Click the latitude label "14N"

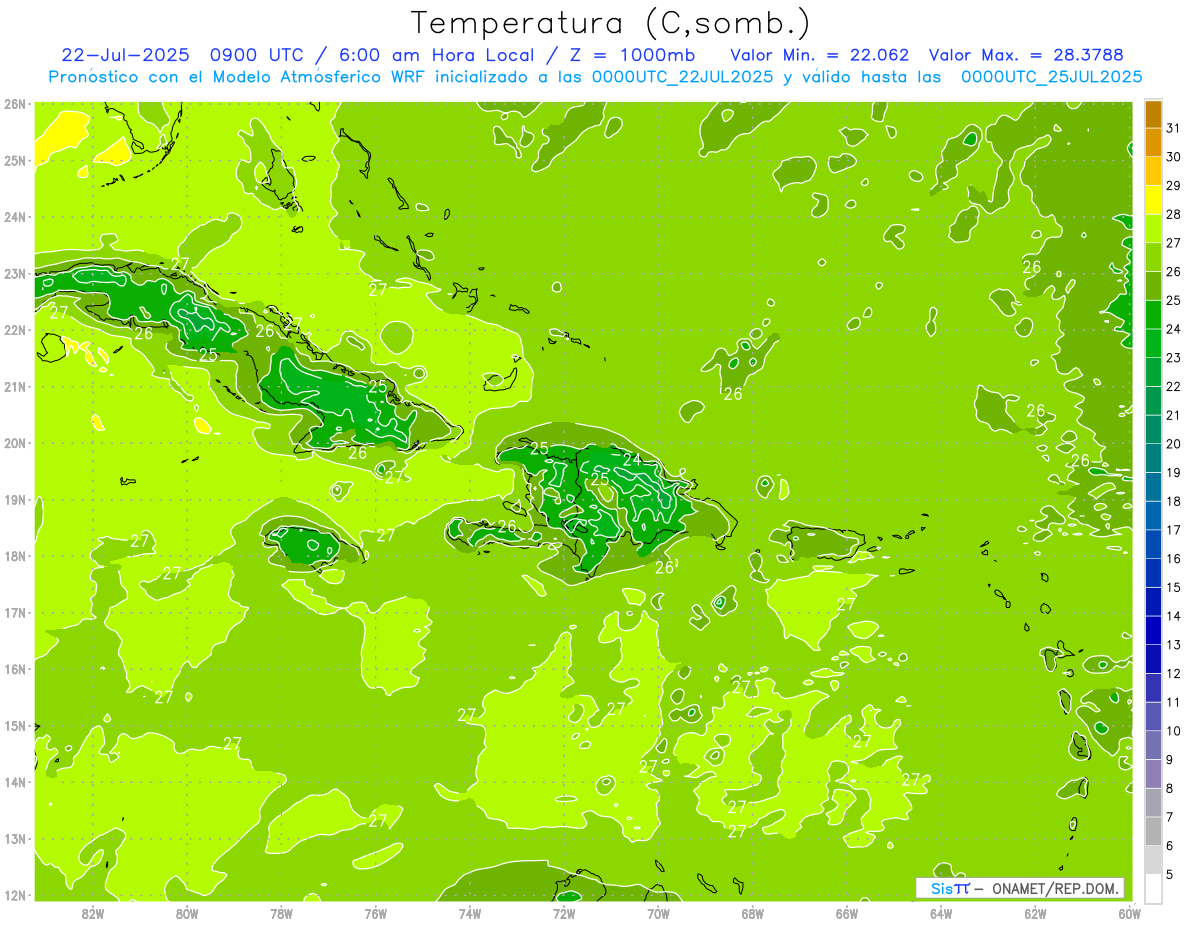15,782
